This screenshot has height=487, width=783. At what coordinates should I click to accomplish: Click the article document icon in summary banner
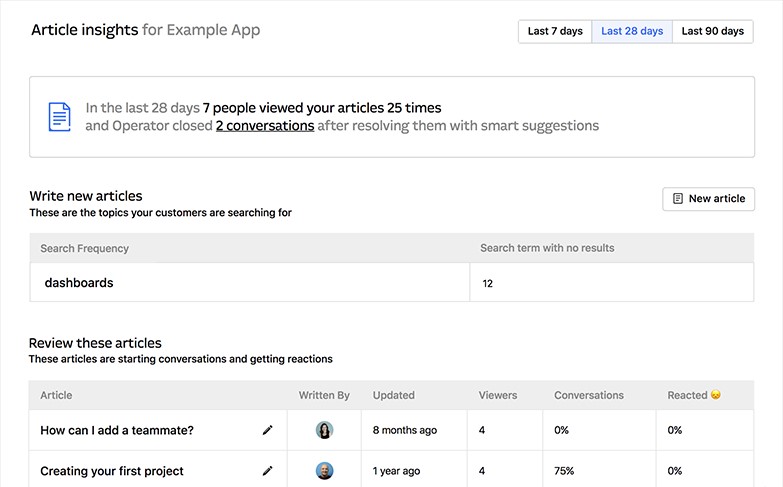click(60, 117)
